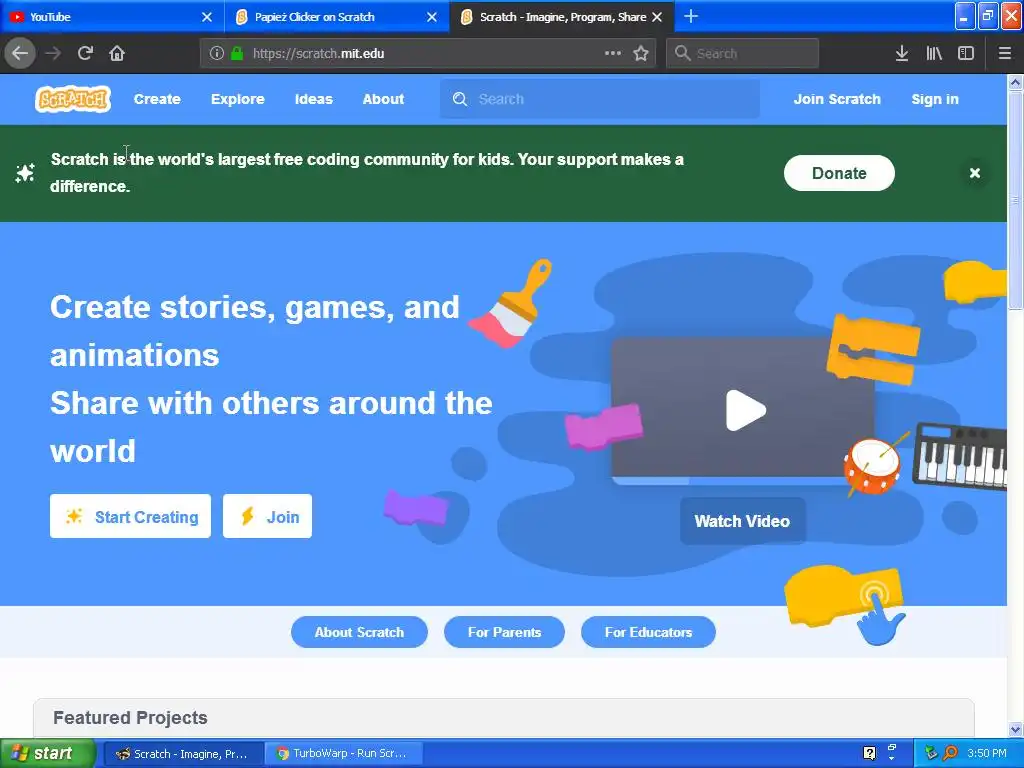
Task: Click the Join button with lightning bolt
Action: pos(267,517)
